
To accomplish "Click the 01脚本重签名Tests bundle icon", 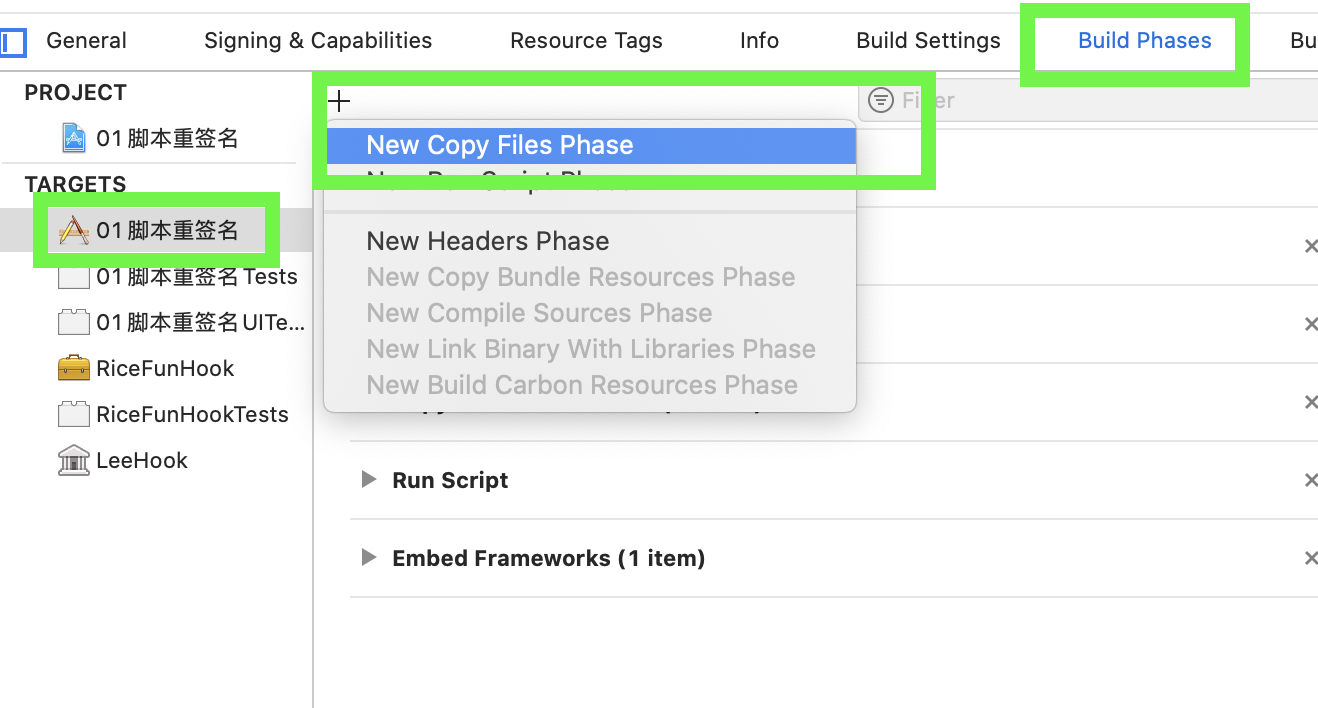I will coord(74,277).
